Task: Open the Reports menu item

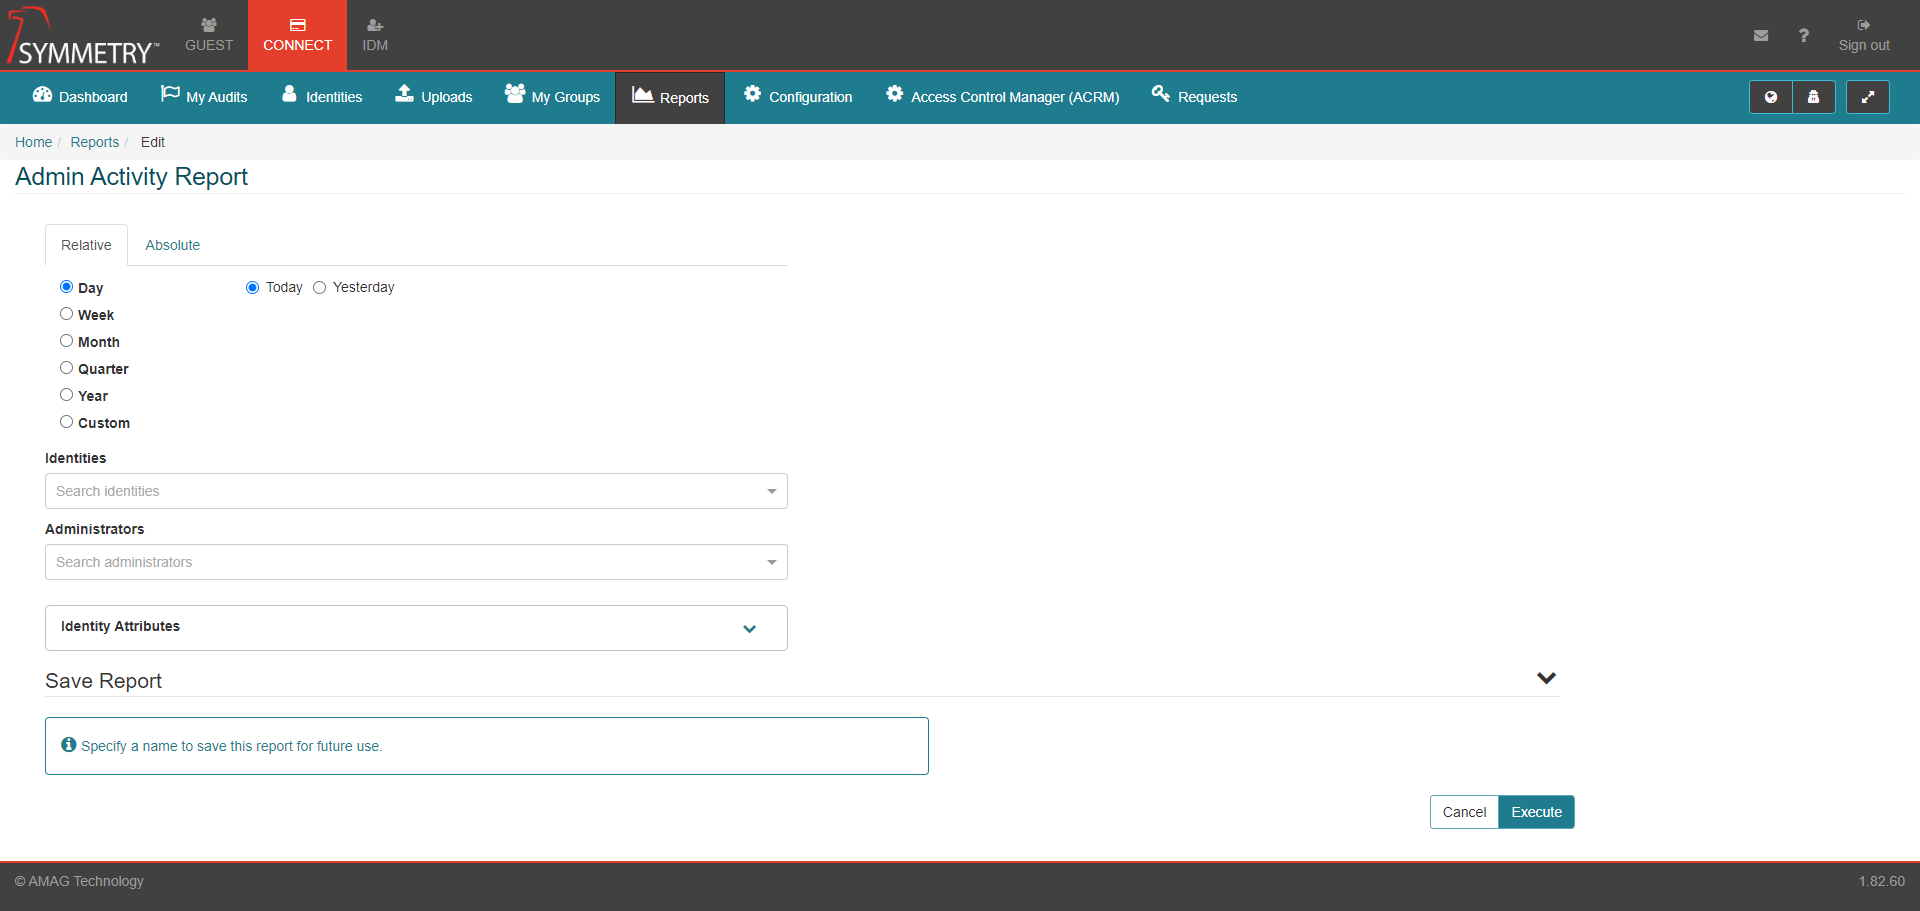Action: coord(670,98)
